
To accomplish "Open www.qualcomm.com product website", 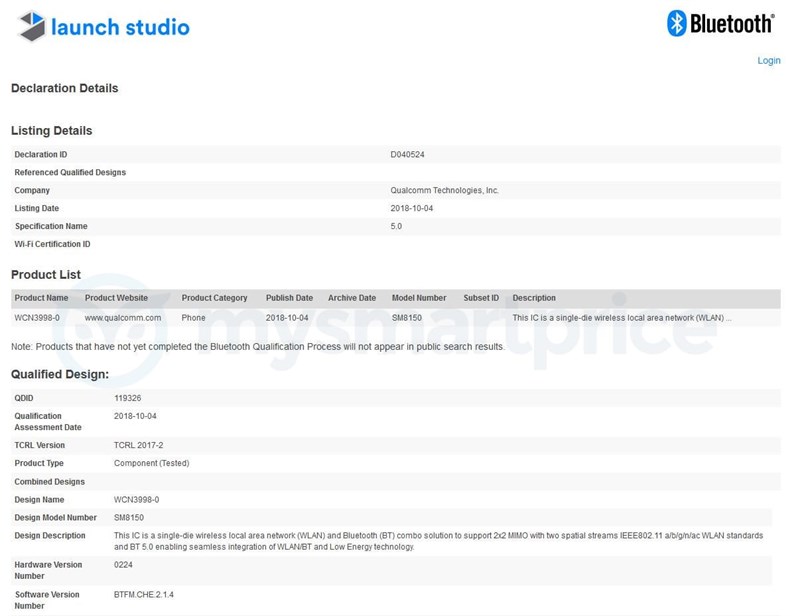I will 123,318.
